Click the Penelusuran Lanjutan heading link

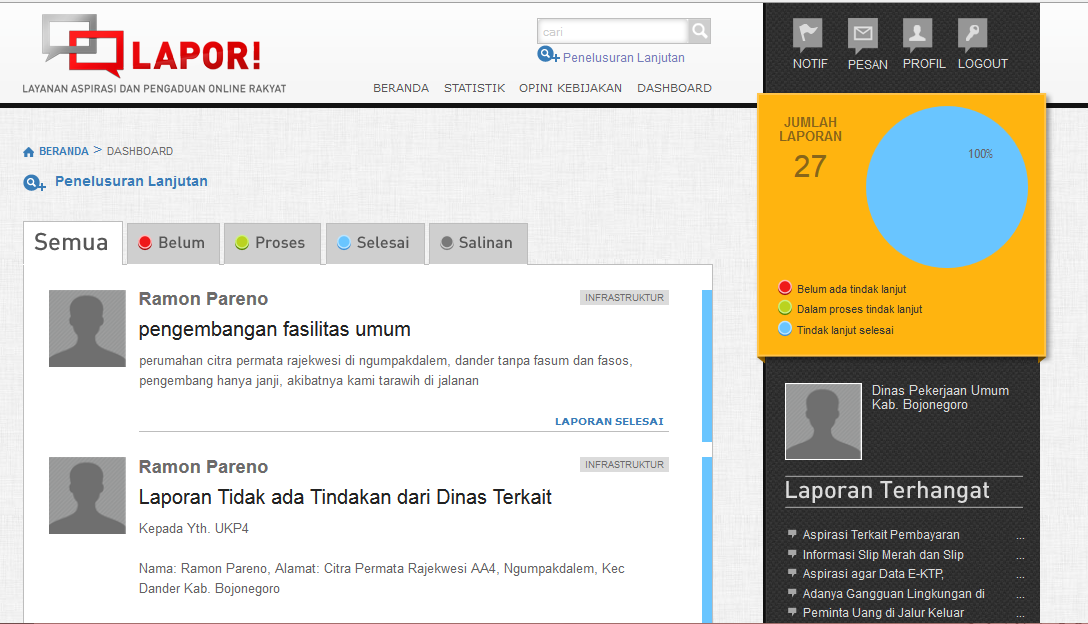(131, 181)
